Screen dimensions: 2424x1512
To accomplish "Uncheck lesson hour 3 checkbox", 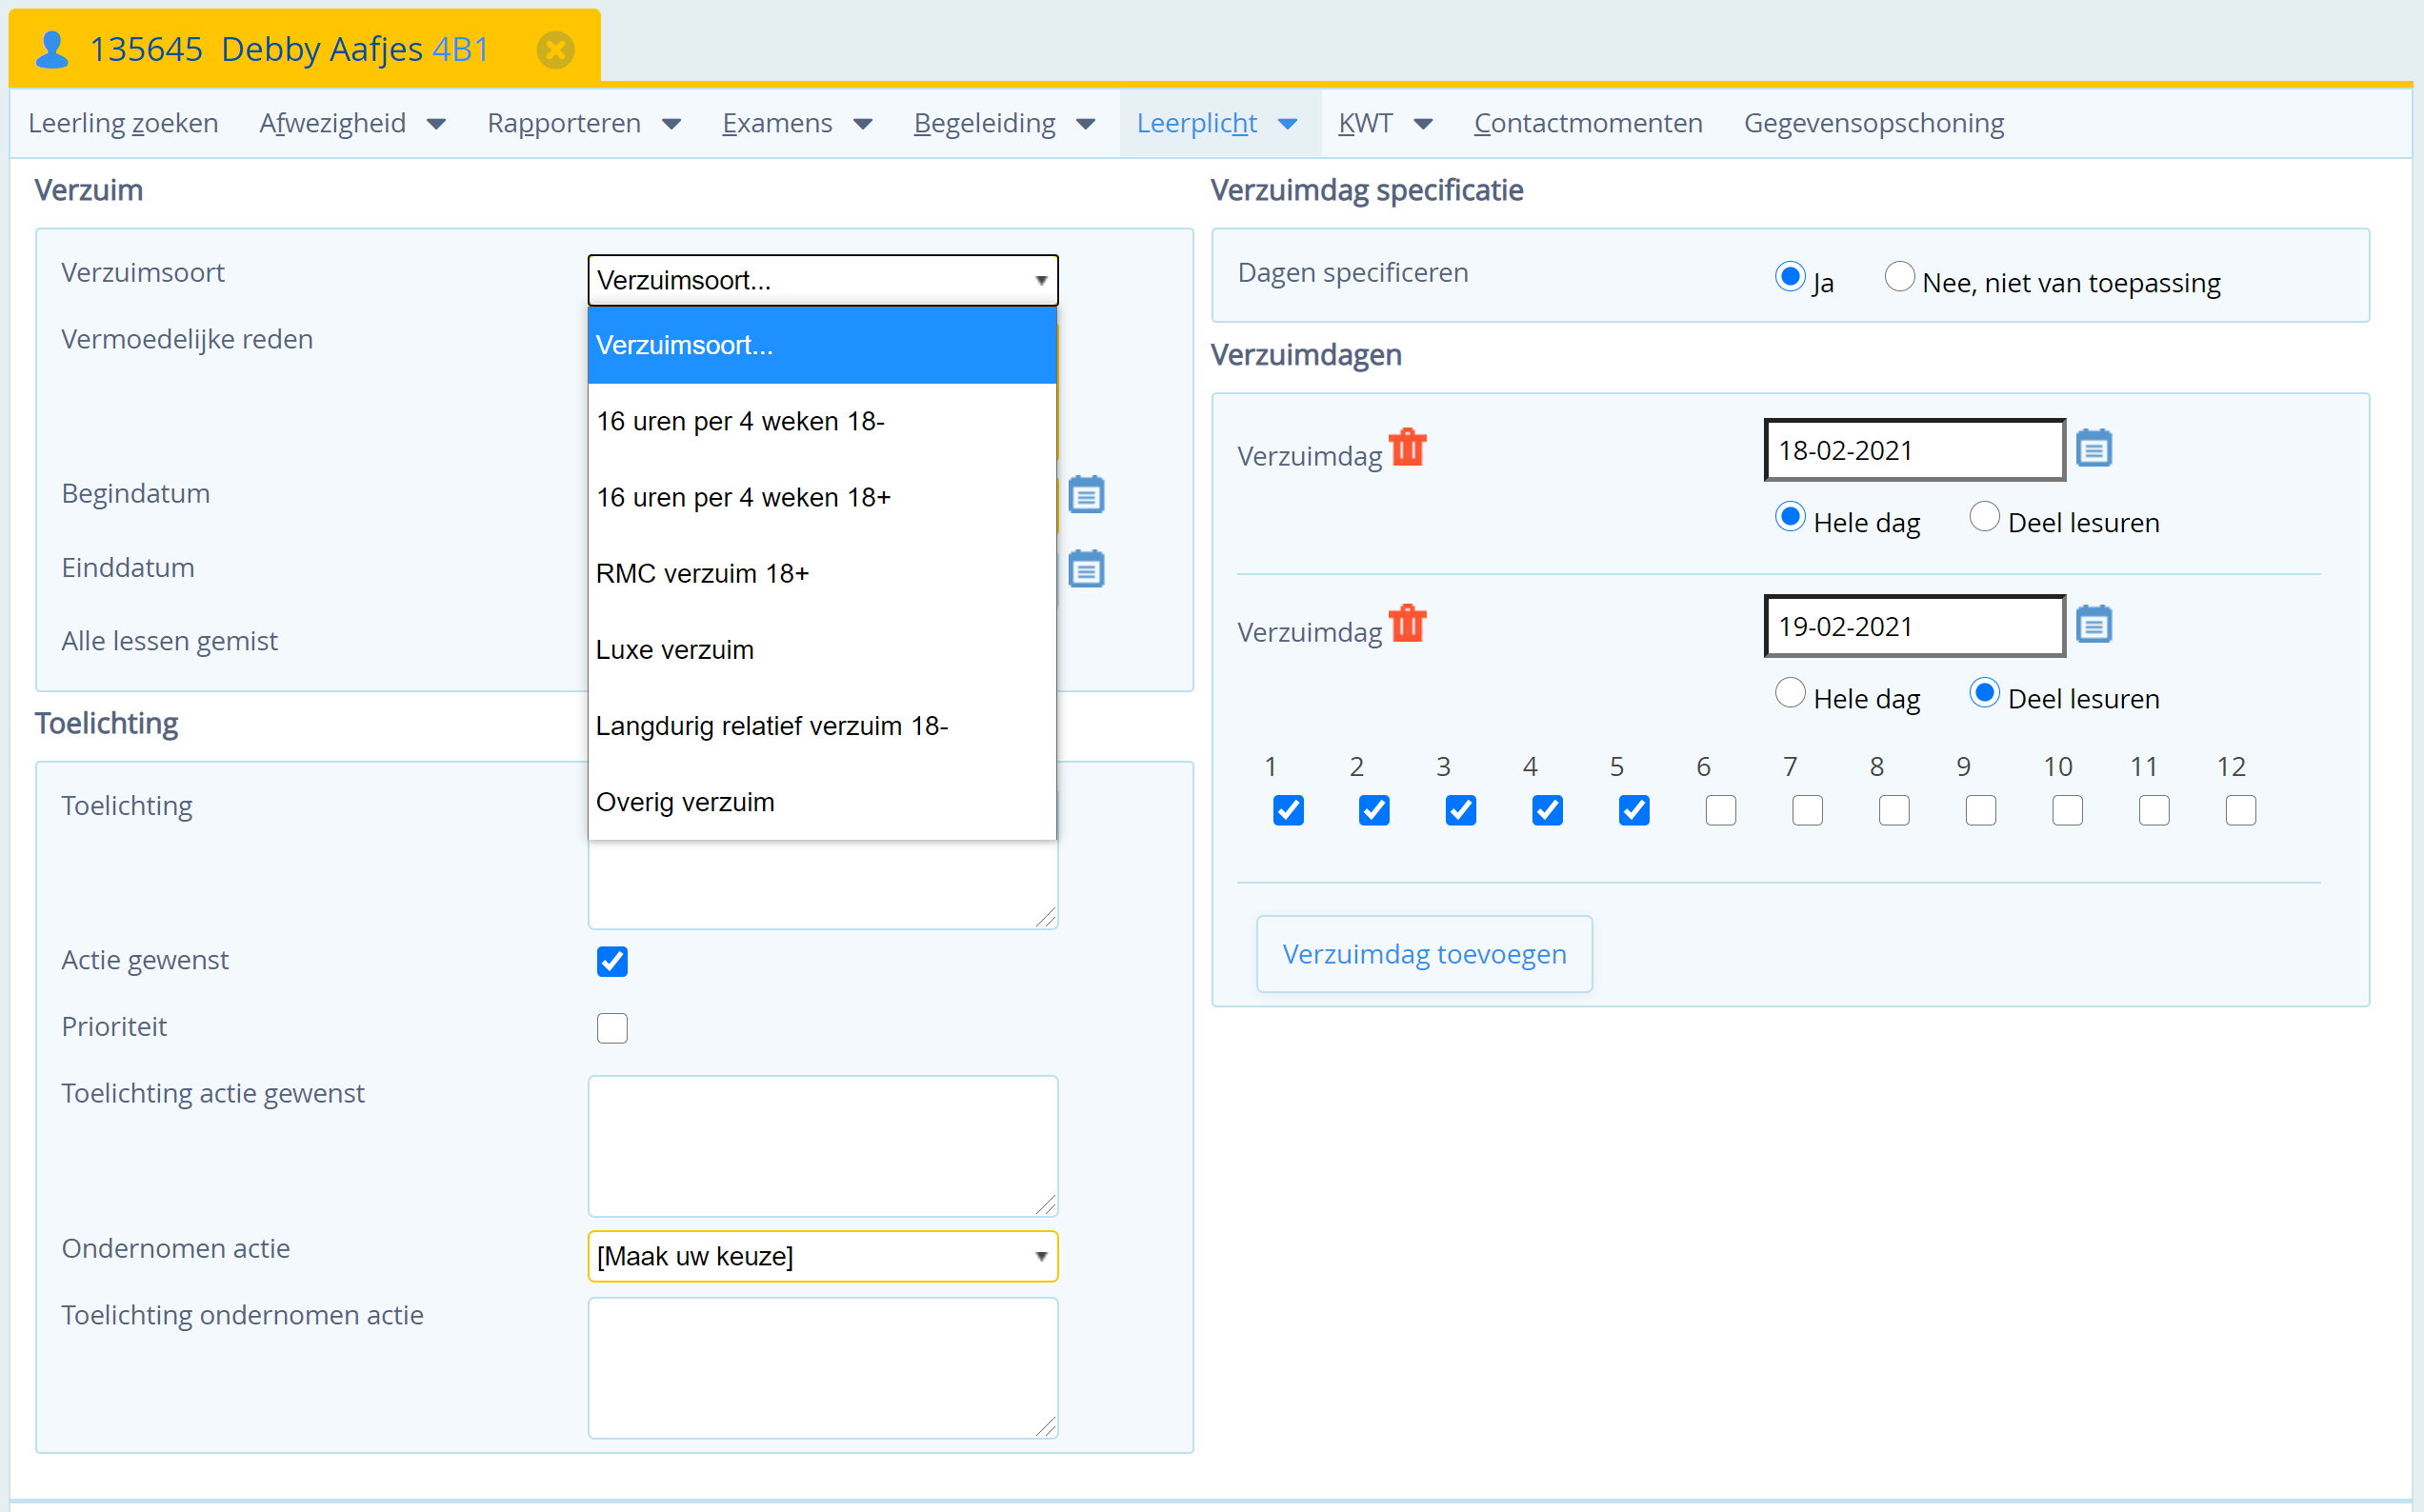I will click(x=1461, y=810).
